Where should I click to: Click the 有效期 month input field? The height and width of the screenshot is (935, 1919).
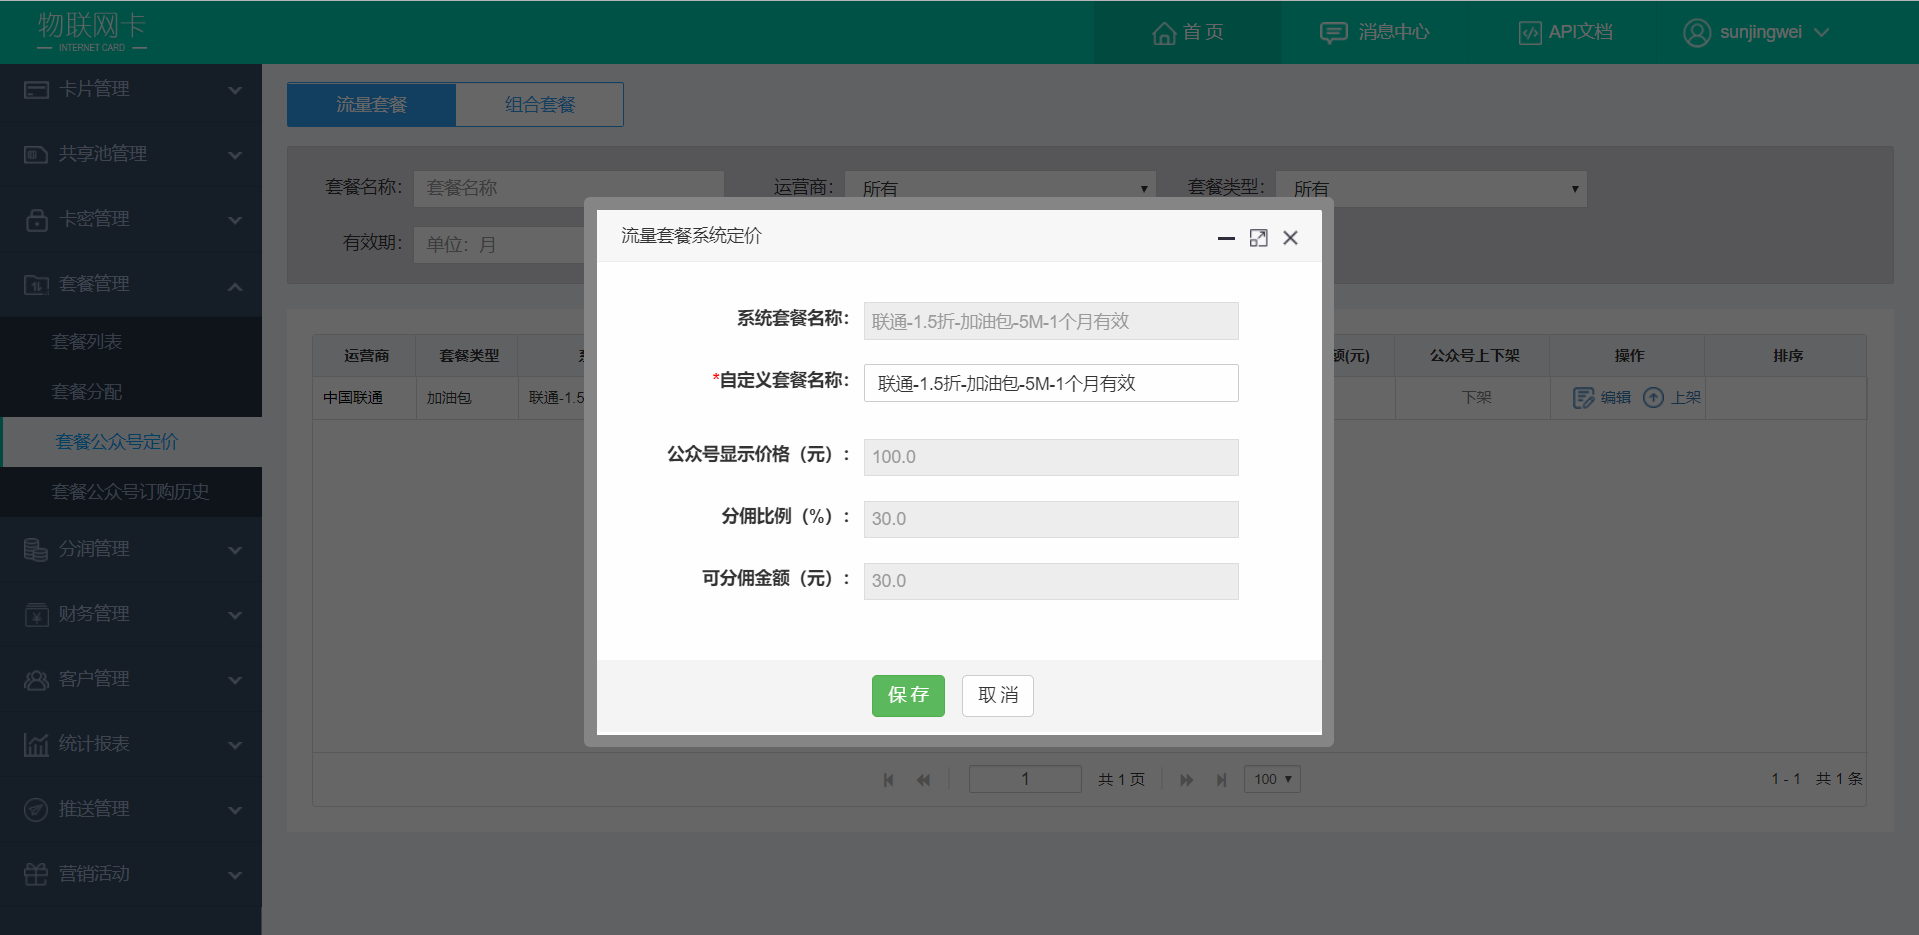click(500, 245)
